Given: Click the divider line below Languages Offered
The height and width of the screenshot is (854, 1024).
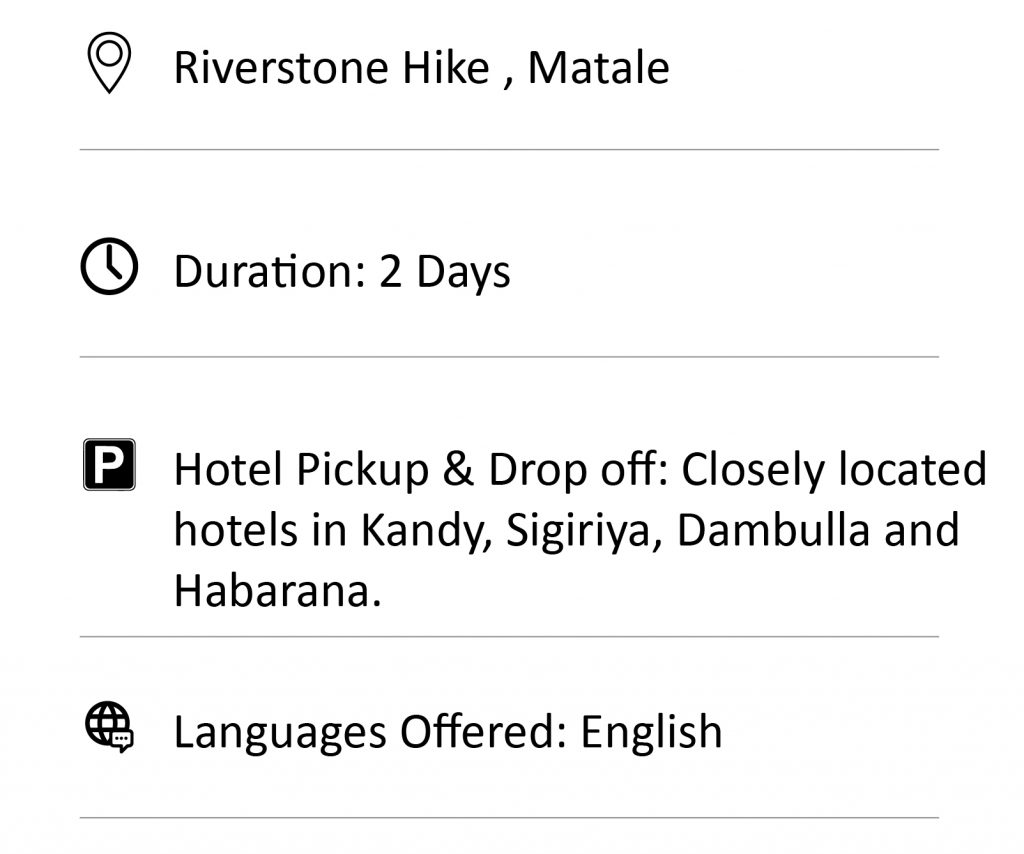Looking at the screenshot, I should coord(509,817).
